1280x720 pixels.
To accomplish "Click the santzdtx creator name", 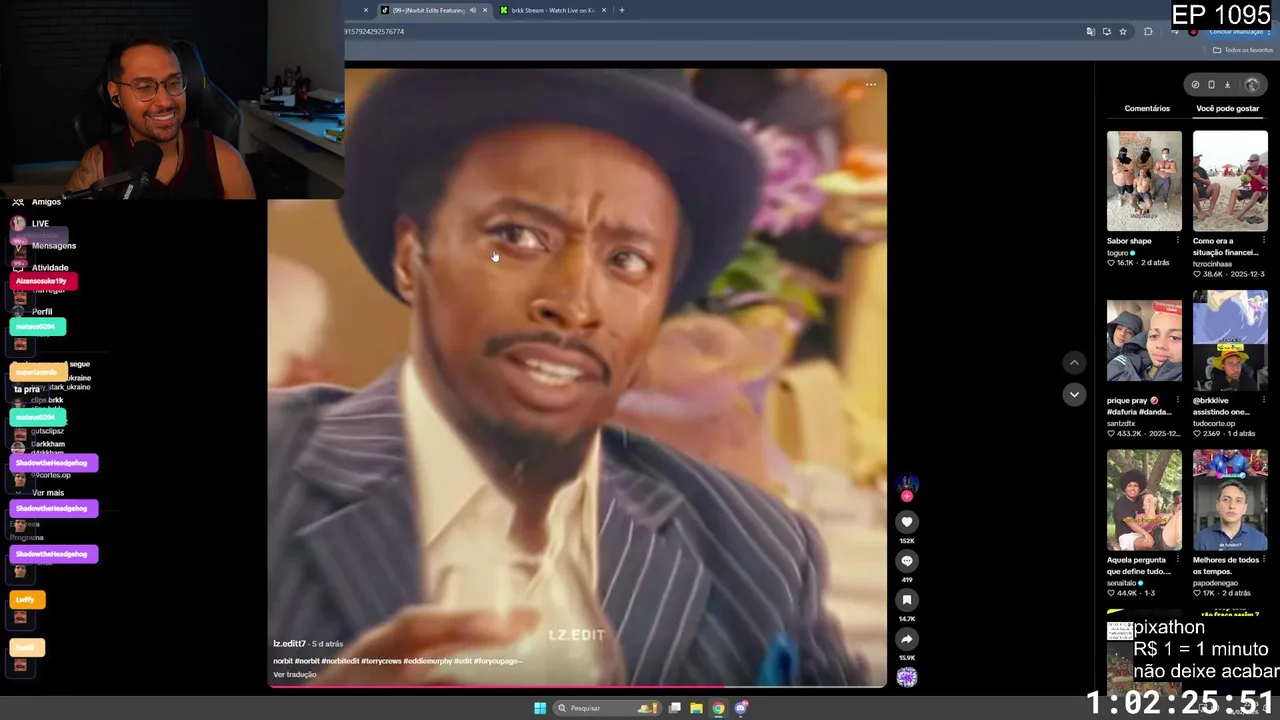I will point(1121,424).
